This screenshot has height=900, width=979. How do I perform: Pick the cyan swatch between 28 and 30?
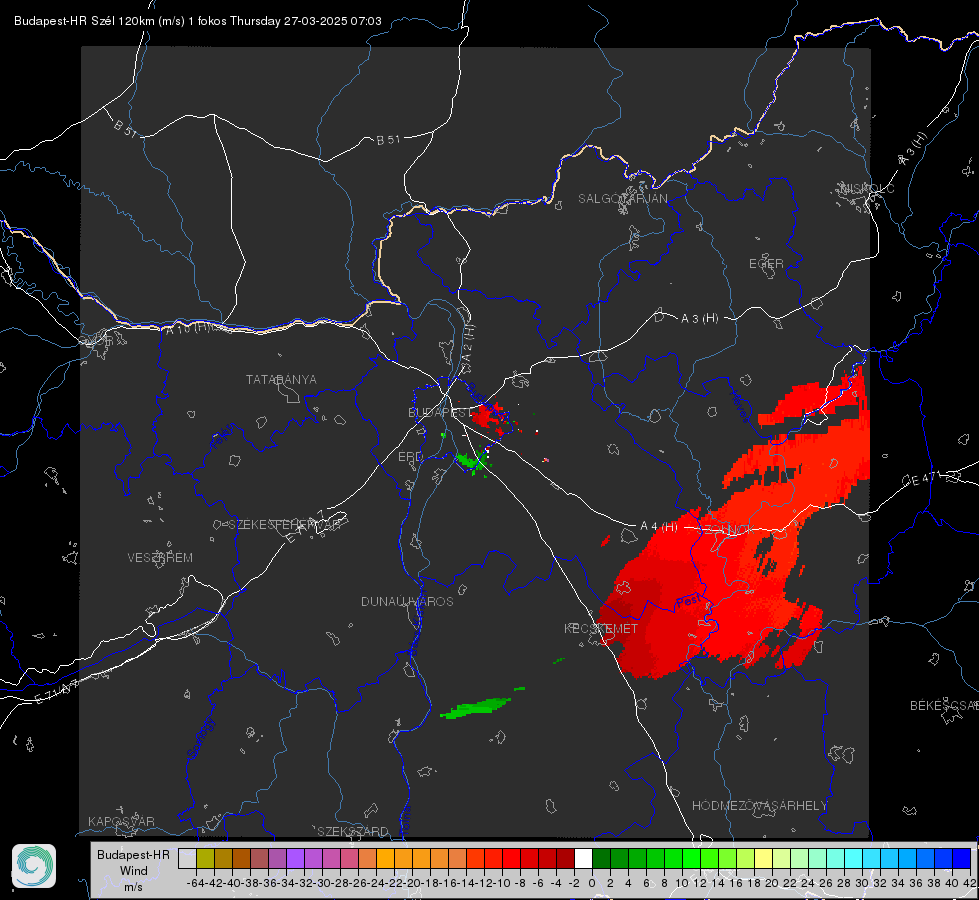(x=854, y=858)
